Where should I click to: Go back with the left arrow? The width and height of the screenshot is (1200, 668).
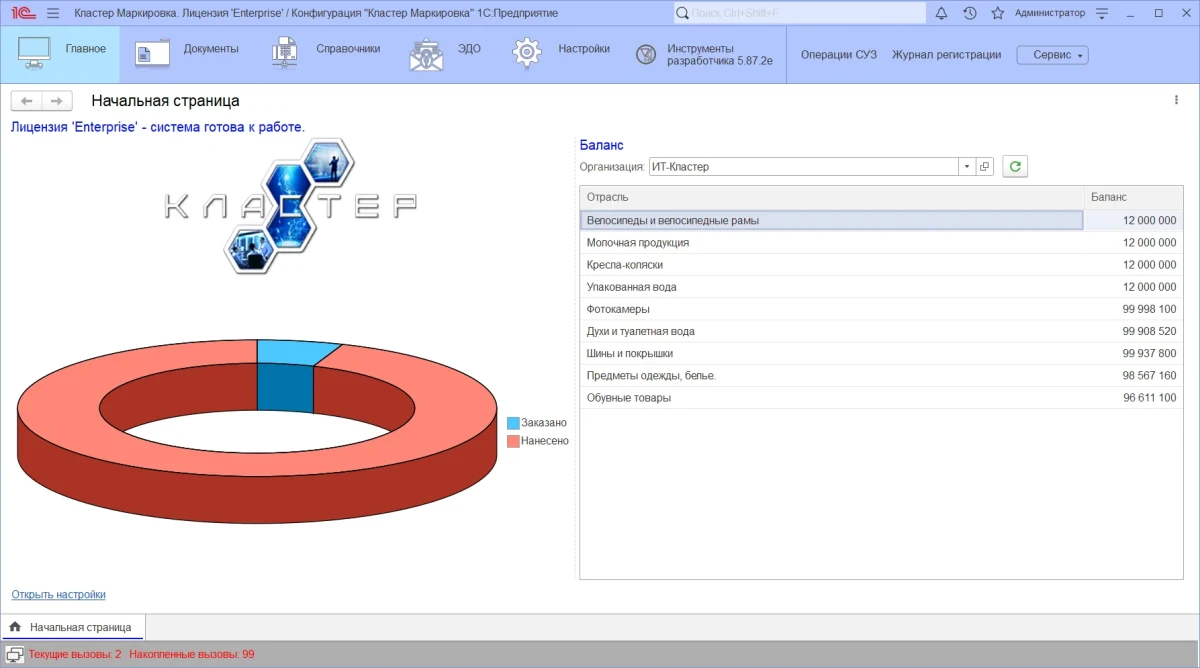(27, 101)
